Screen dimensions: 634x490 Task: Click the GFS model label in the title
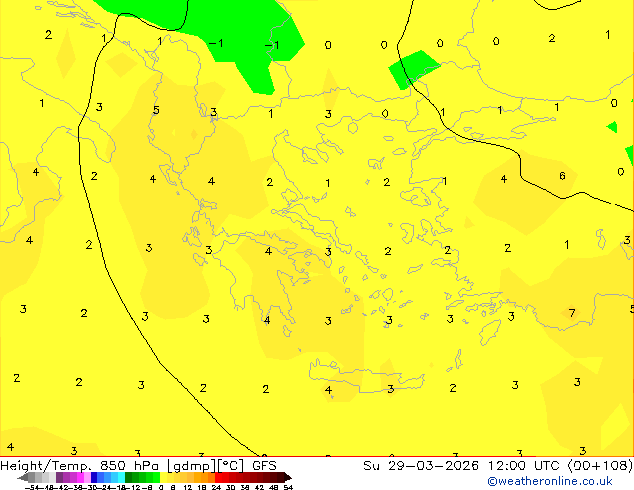(x=264, y=466)
